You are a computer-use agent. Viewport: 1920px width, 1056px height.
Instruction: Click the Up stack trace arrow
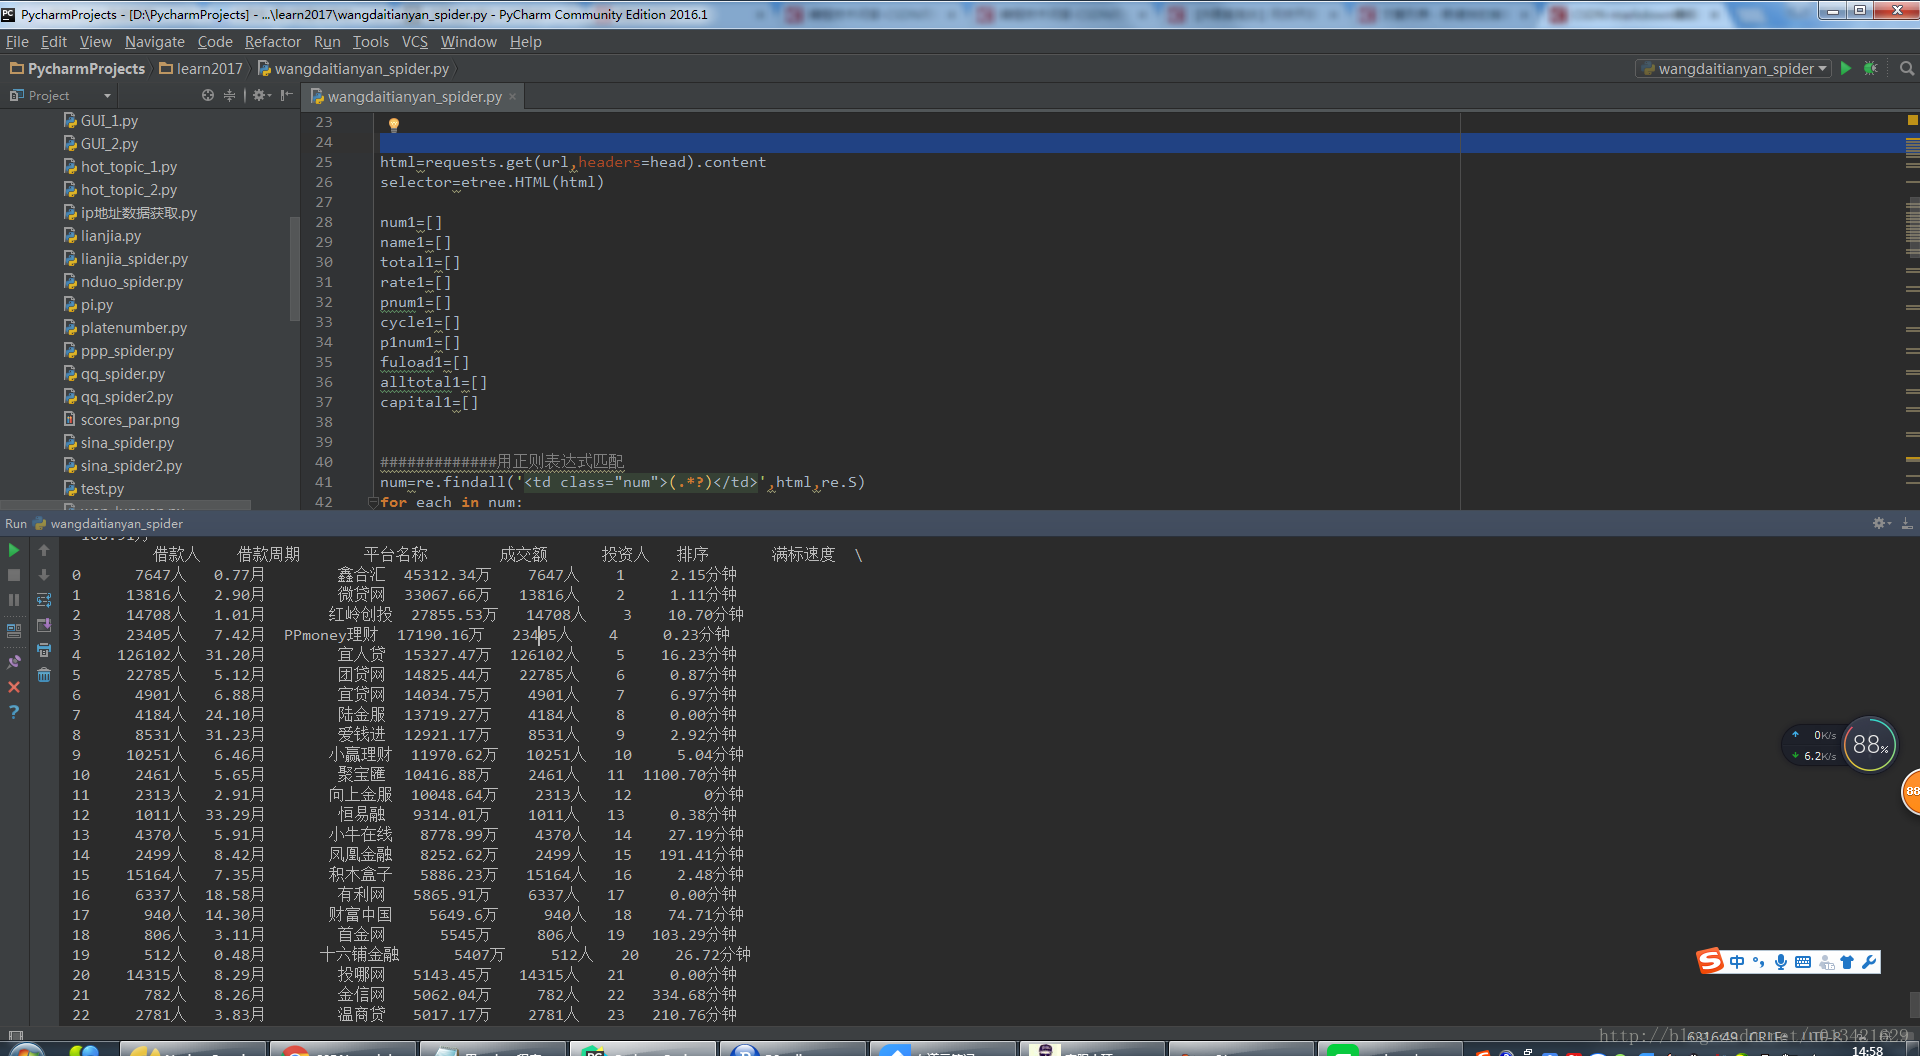click(x=44, y=550)
